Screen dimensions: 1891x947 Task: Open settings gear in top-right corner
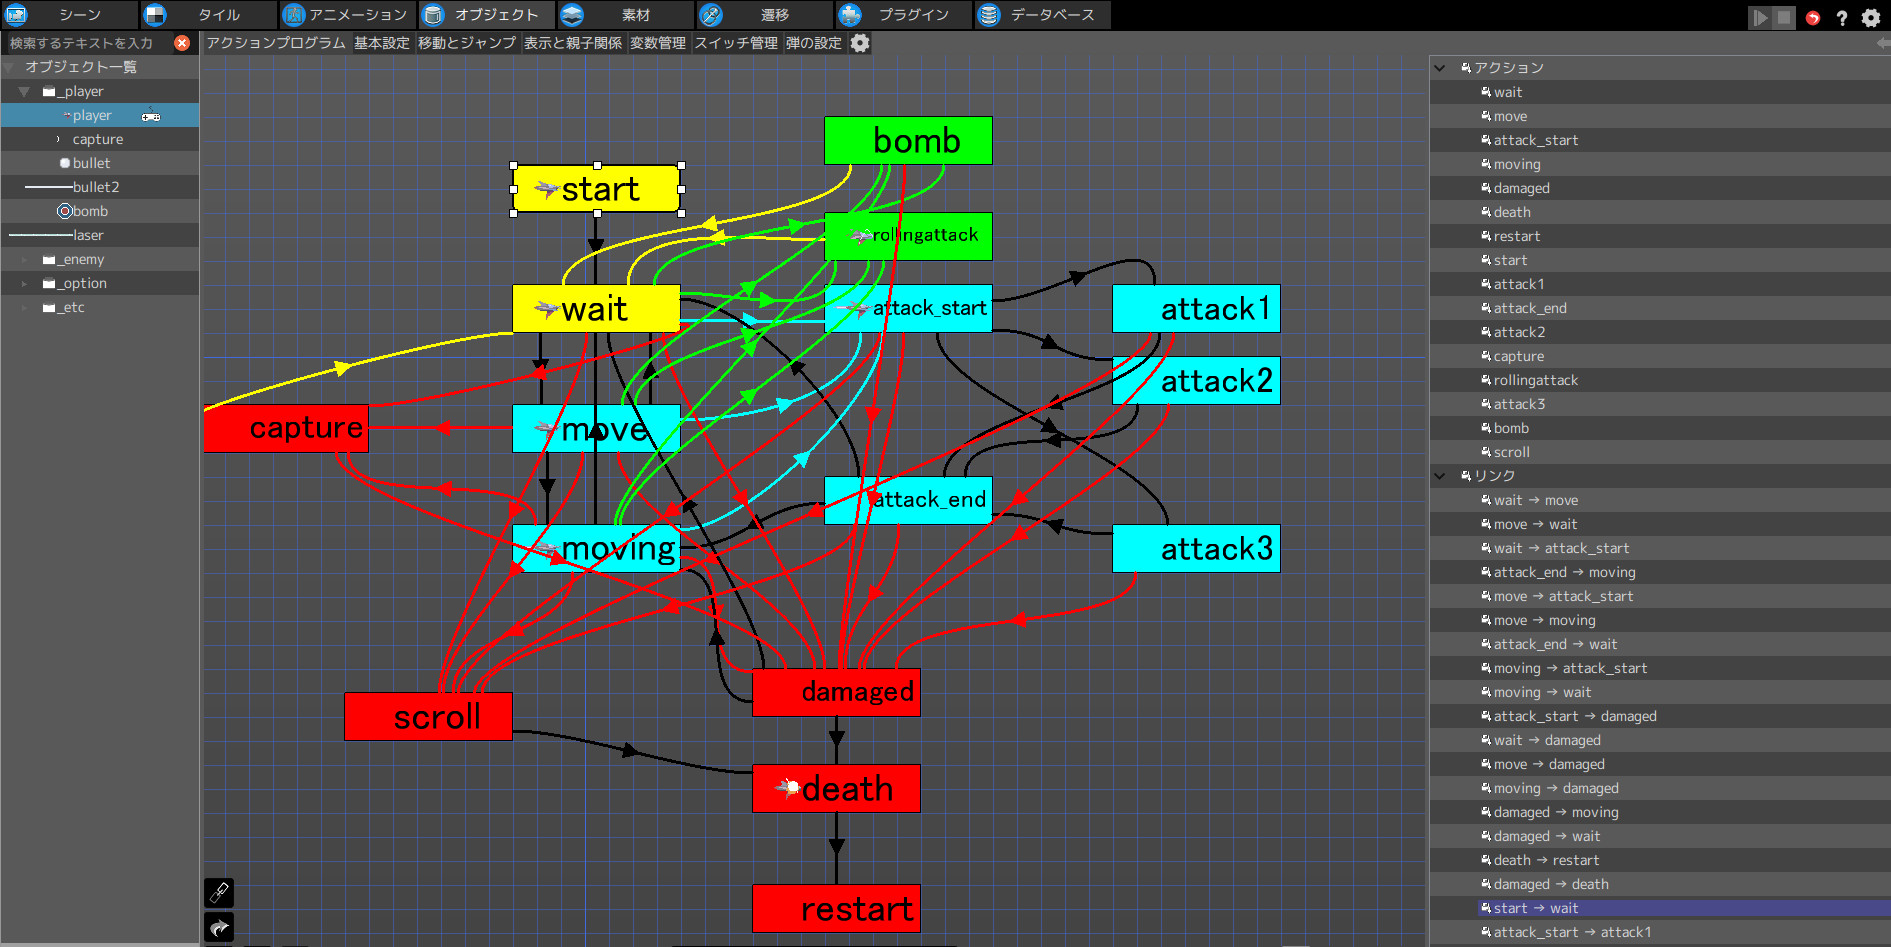coord(1871,18)
